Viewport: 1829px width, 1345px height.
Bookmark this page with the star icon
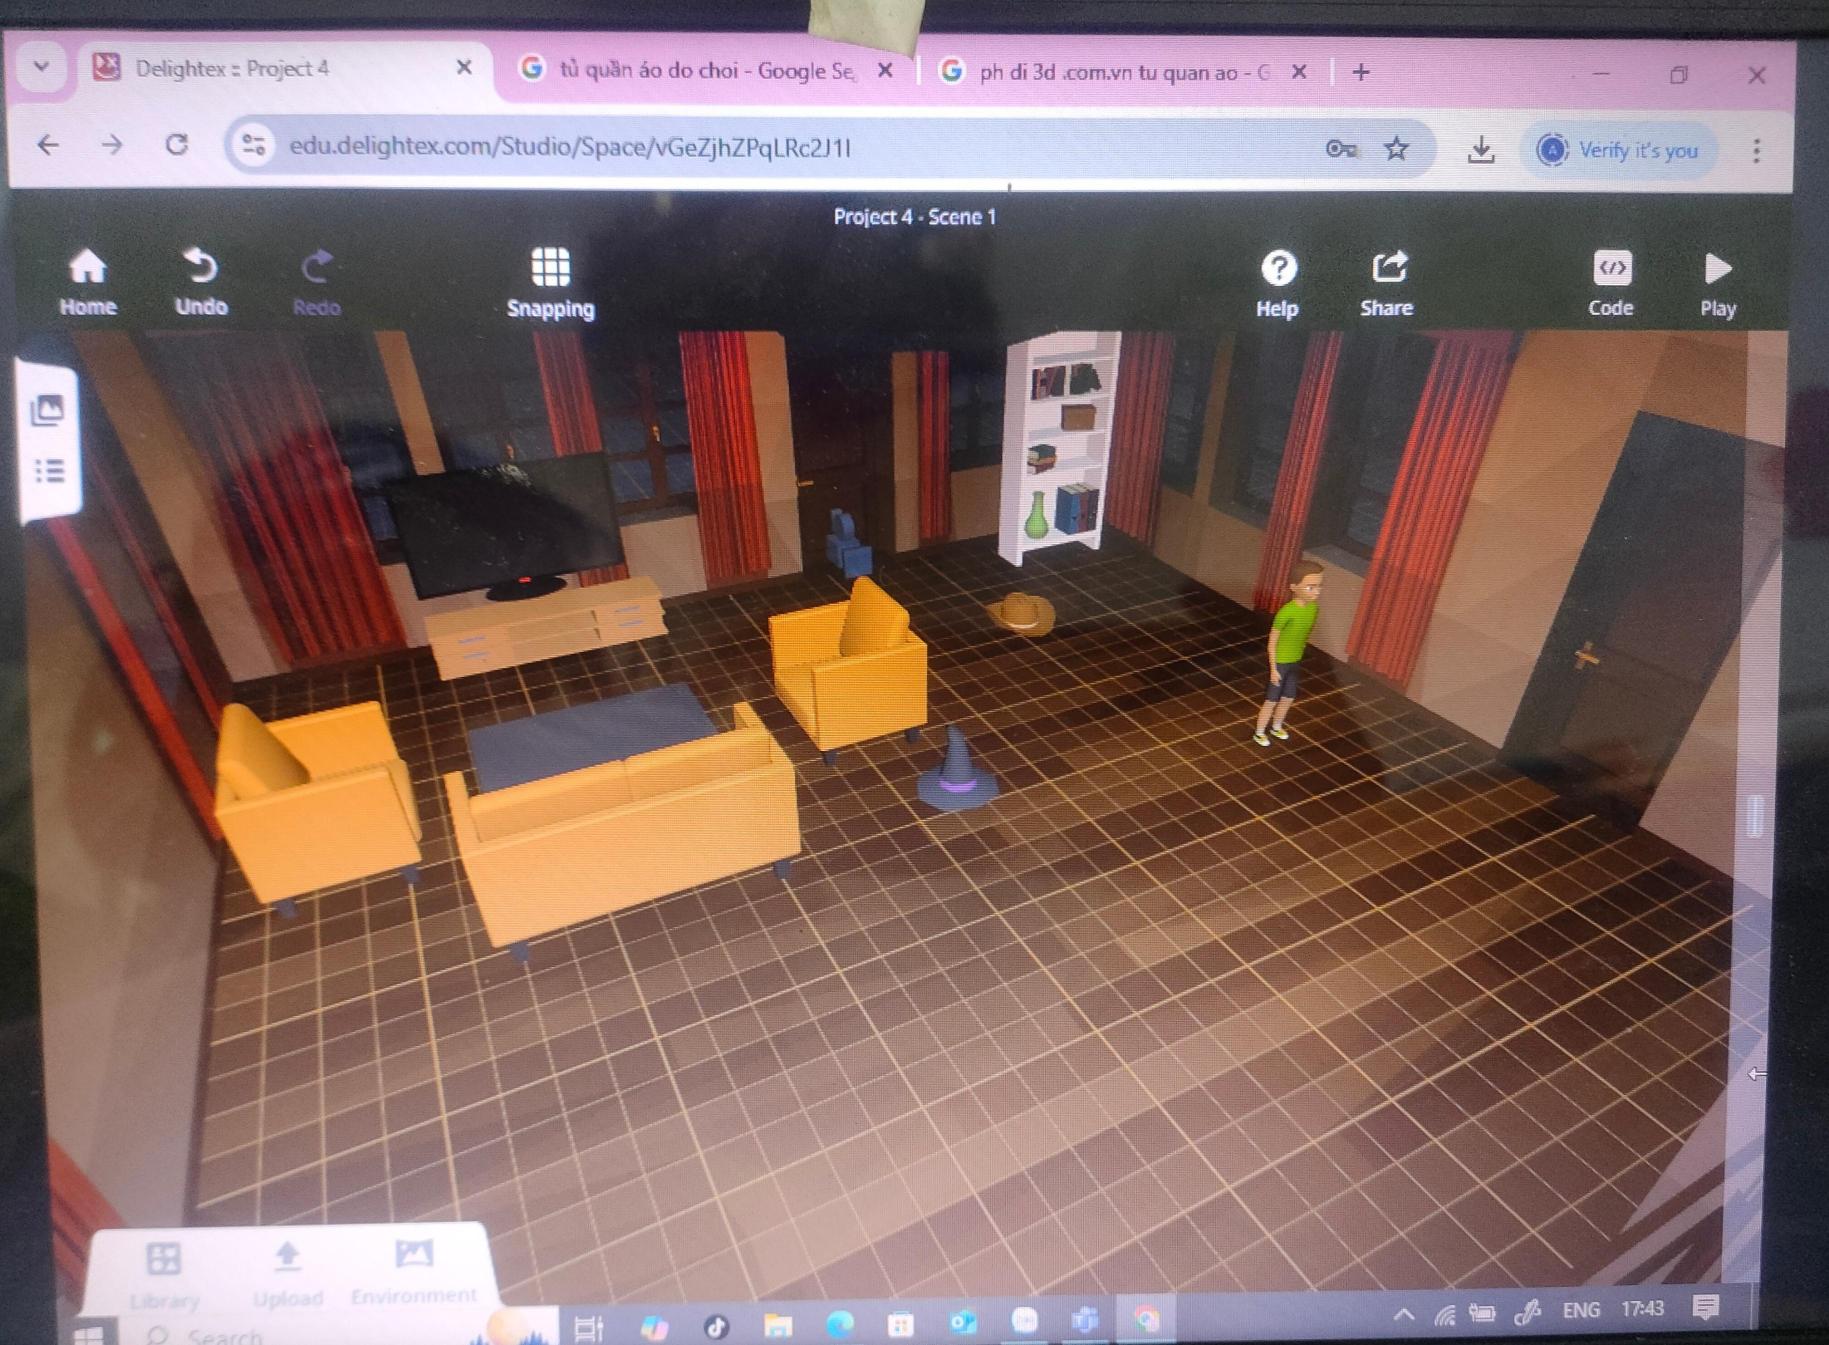1396,149
